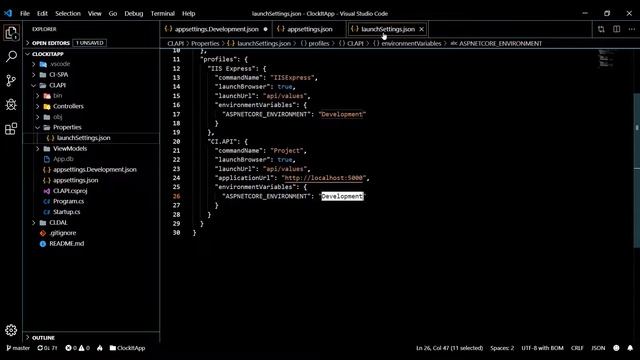Open the Help menu
Image resolution: width=640 pixels, height=360 pixels.
click(189, 13)
